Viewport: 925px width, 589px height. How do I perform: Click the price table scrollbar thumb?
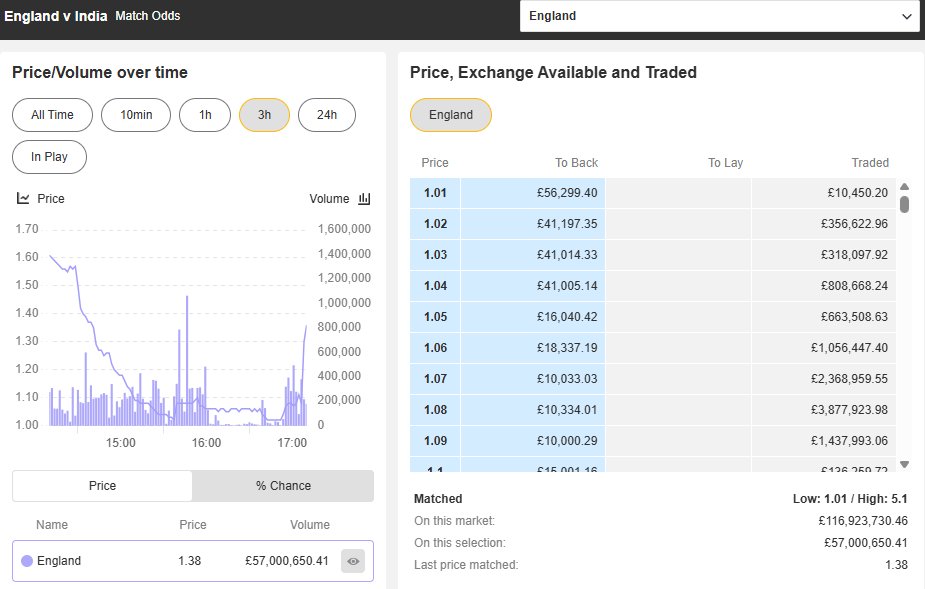coord(904,204)
